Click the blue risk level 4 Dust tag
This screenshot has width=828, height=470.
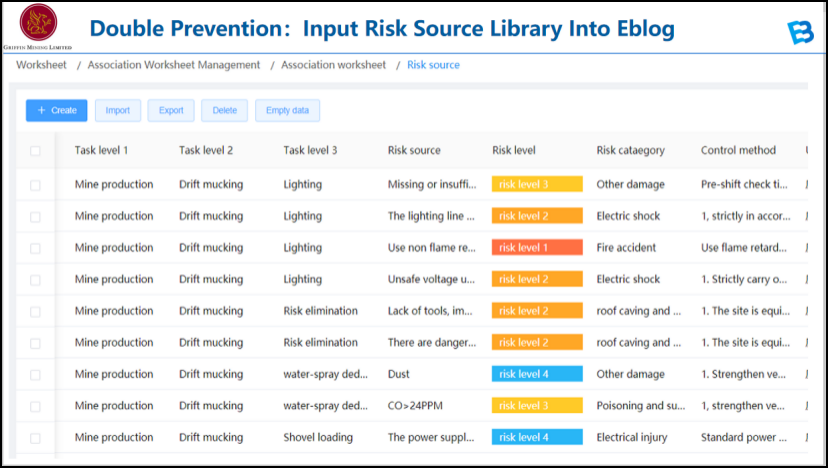point(536,374)
